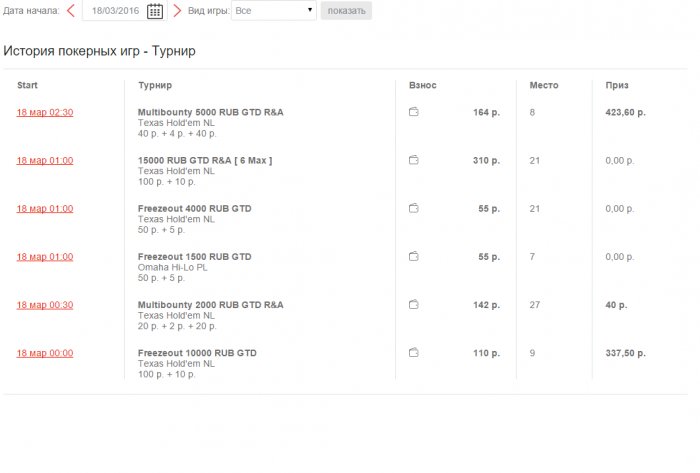Click wallet icon for 15000 RUB GTD row

tap(414, 160)
